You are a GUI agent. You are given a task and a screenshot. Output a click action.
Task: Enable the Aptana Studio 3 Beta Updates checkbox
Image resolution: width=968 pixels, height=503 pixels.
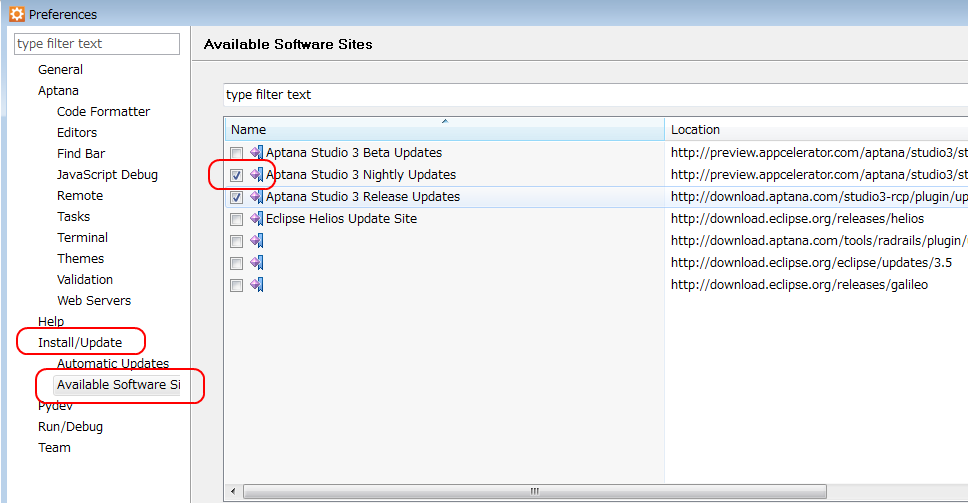[236, 153]
